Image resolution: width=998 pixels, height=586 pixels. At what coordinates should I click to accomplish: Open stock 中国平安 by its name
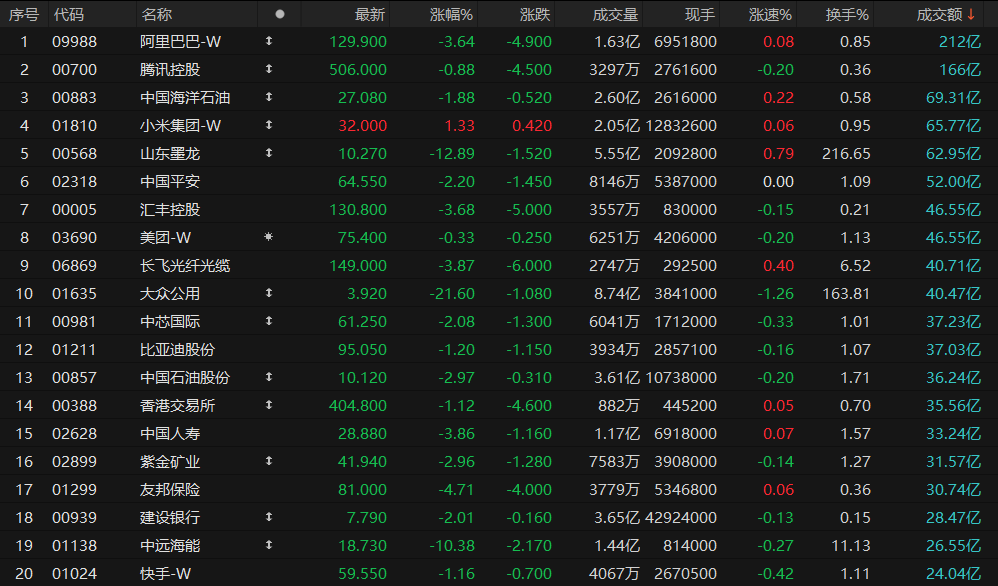[170, 182]
